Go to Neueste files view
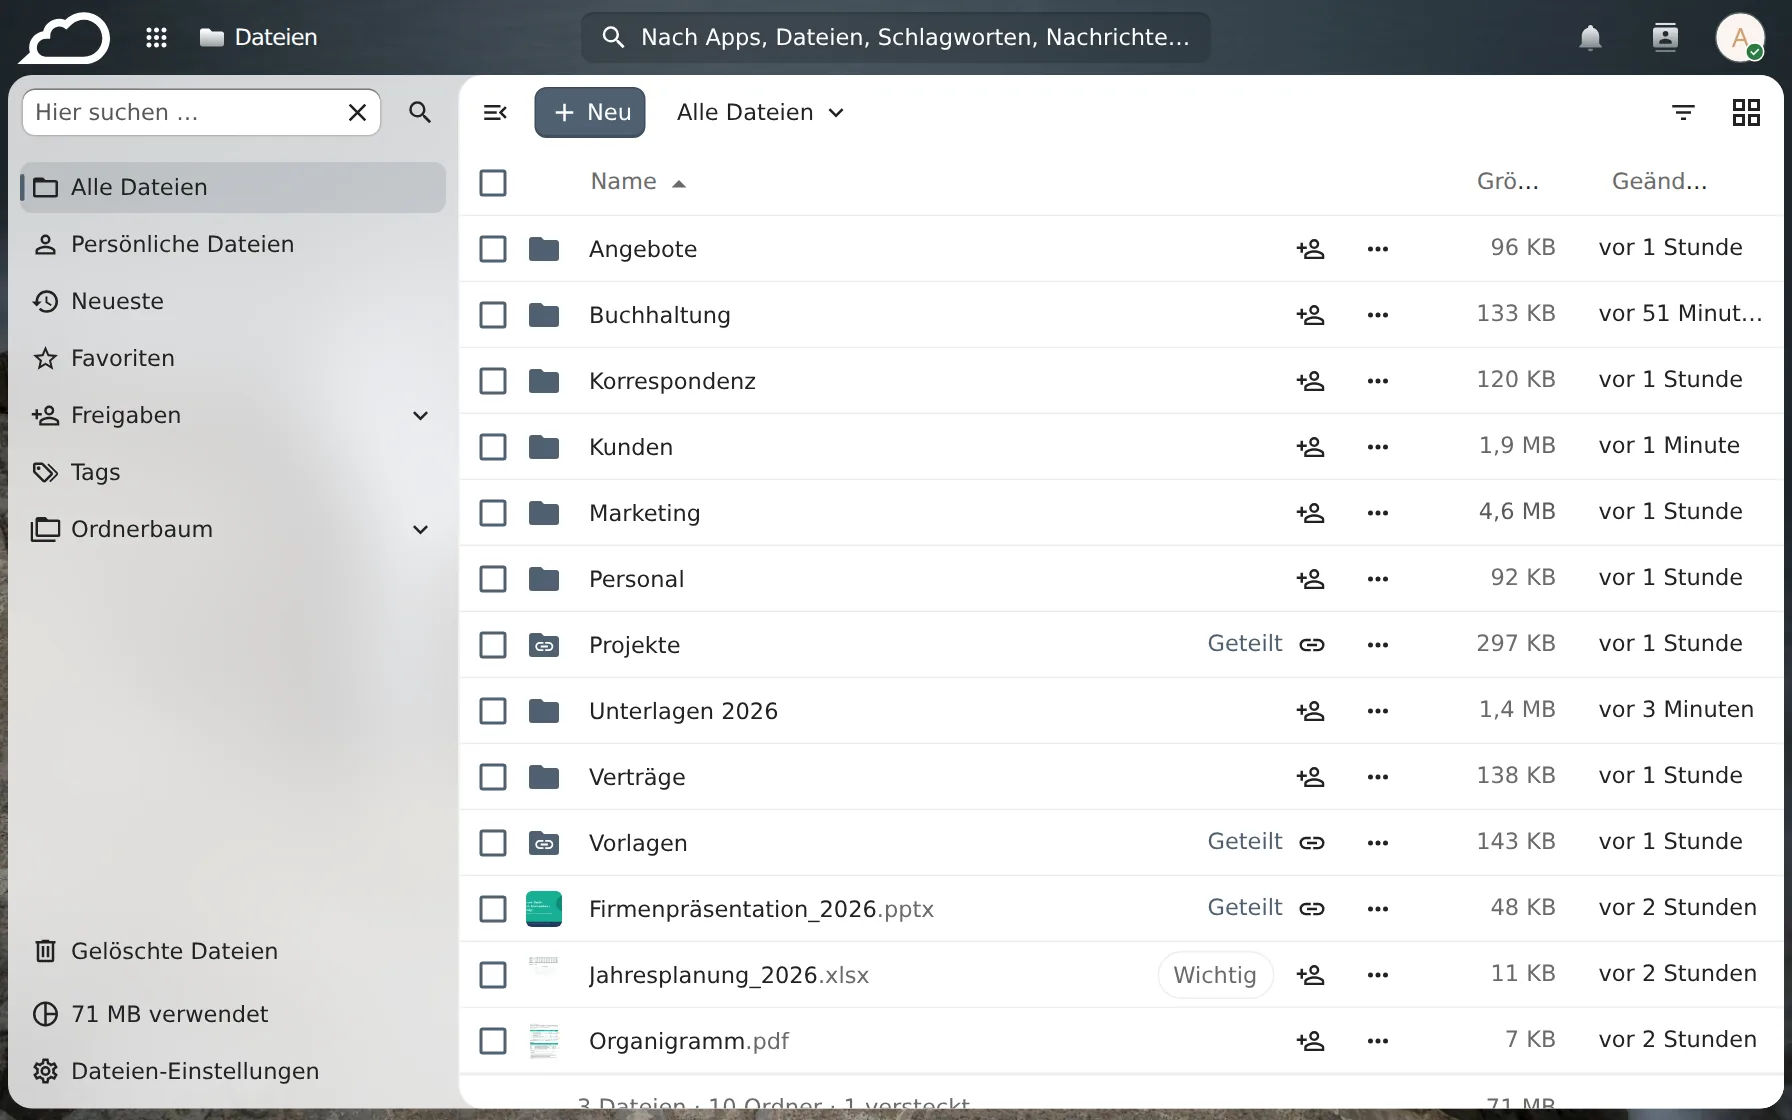This screenshot has width=1792, height=1120. (233, 302)
